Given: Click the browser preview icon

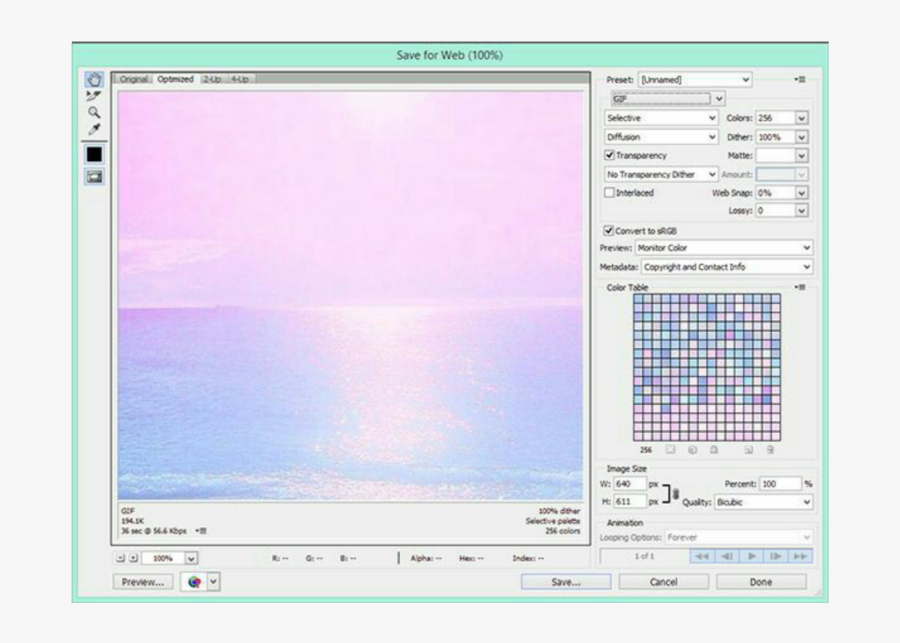Looking at the screenshot, I should point(195,581).
